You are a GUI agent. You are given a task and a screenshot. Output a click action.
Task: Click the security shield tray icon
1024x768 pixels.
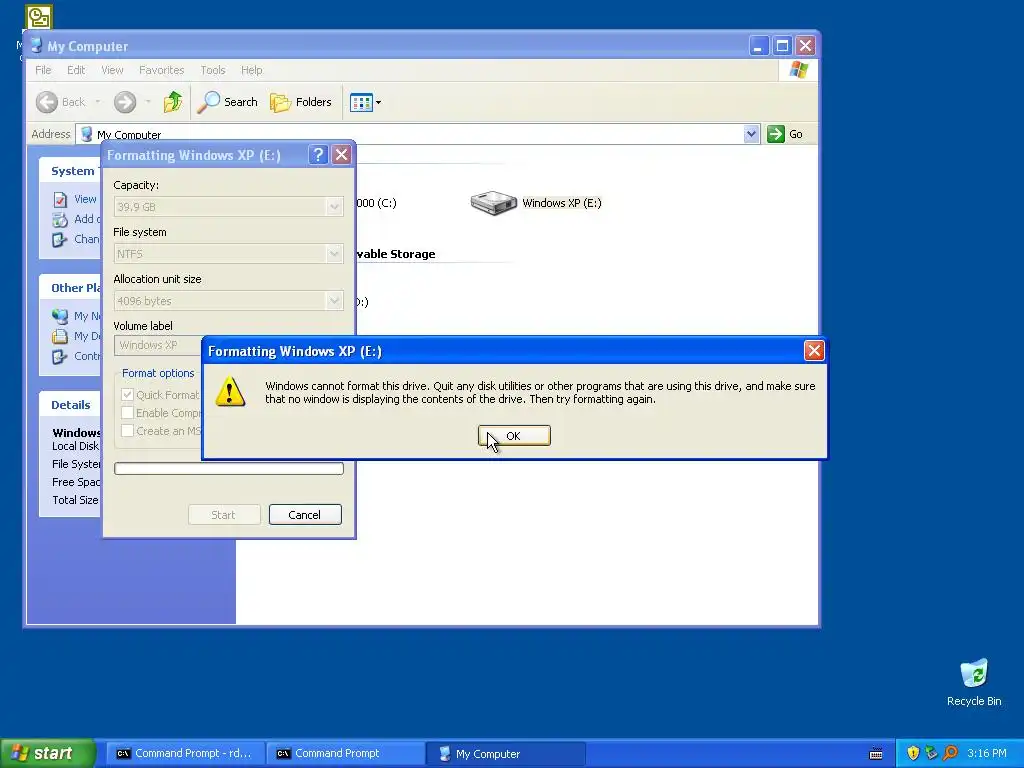[913, 753]
